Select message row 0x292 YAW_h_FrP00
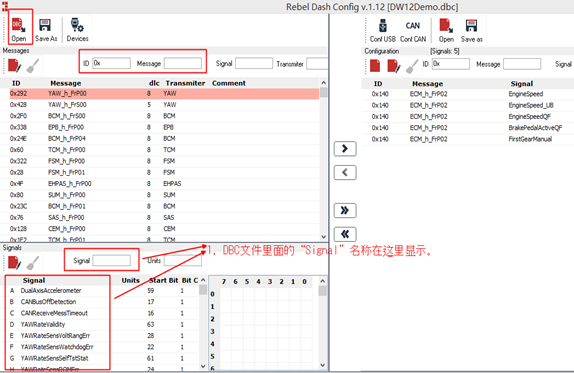The height and width of the screenshot is (373, 574). (x=164, y=93)
